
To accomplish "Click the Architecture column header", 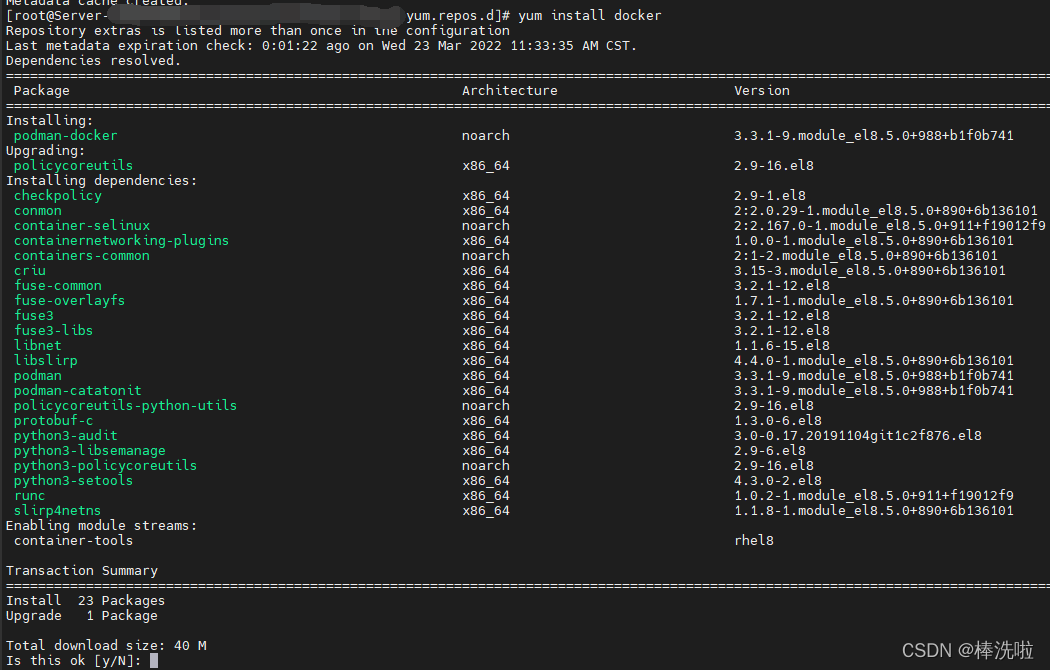I will (x=510, y=90).
